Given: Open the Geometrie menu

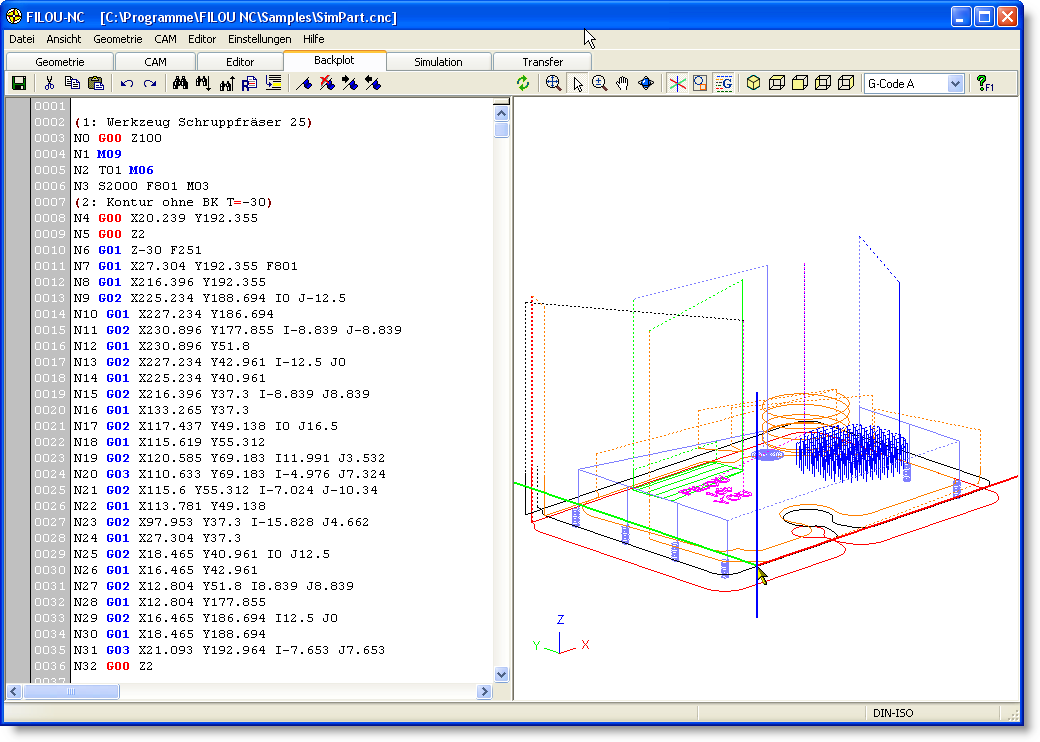Looking at the screenshot, I should pos(118,39).
